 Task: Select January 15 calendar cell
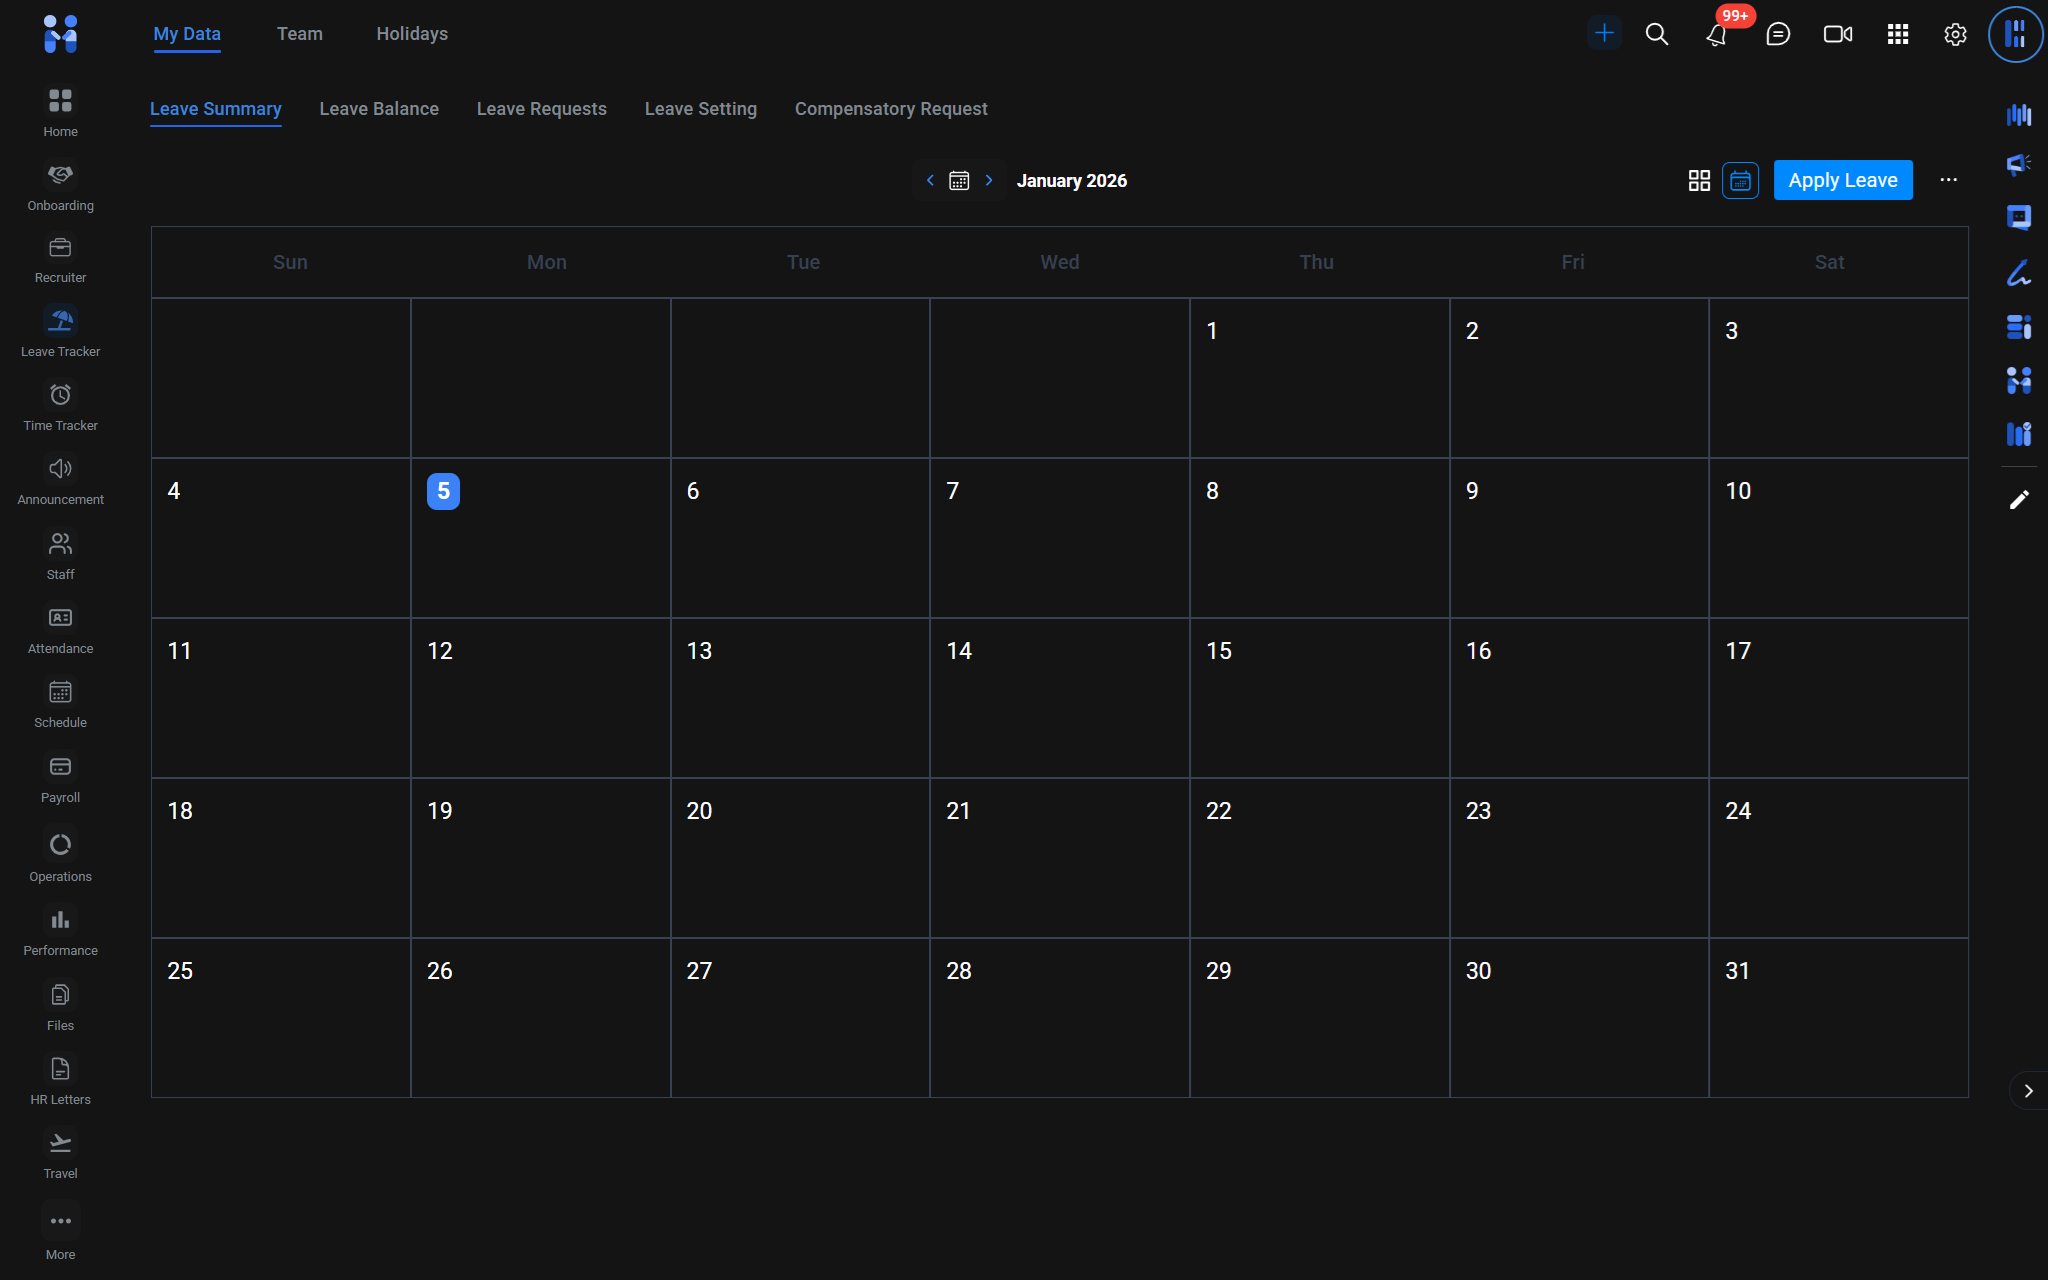click(x=1318, y=698)
